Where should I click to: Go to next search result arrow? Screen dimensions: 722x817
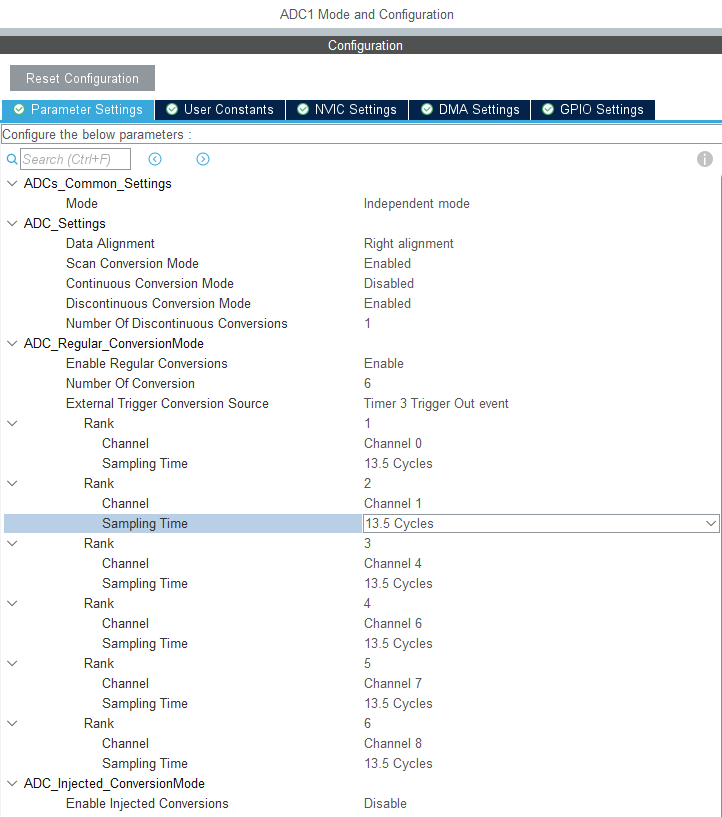[x=203, y=159]
